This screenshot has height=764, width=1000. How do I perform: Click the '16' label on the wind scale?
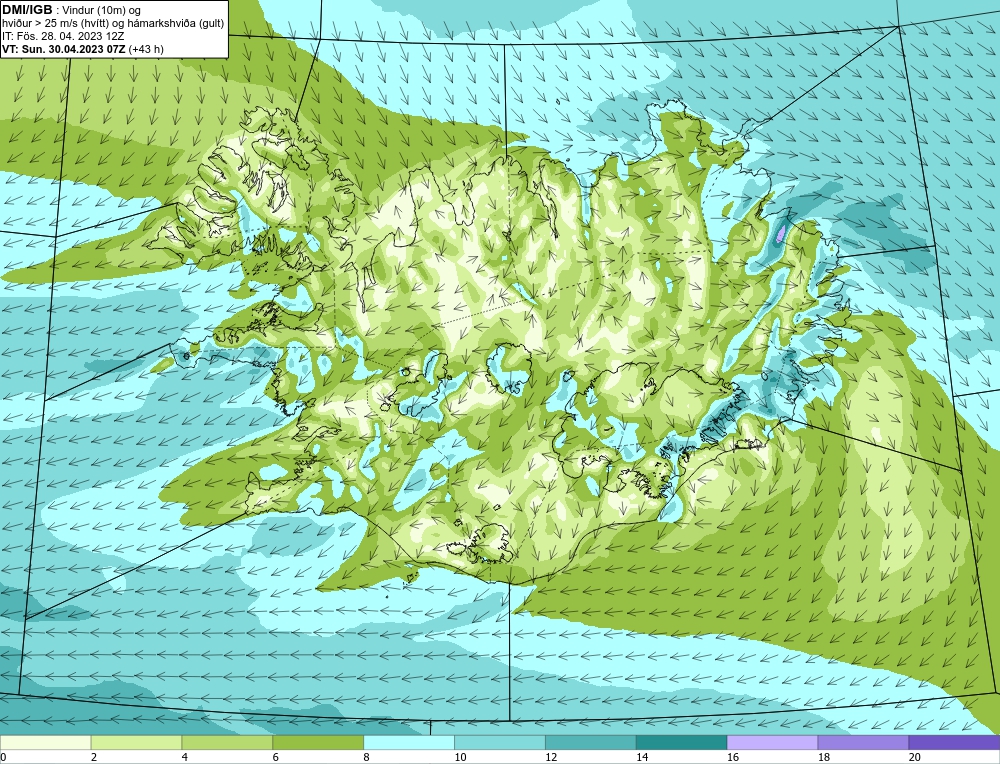point(733,757)
